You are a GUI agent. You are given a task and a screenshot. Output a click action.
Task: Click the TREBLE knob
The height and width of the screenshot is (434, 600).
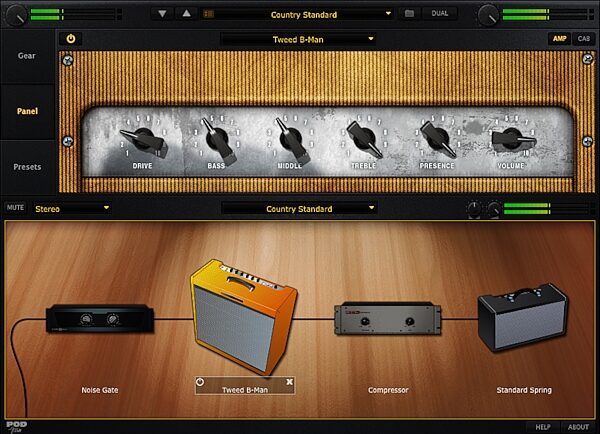pyautogui.click(x=364, y=139)
